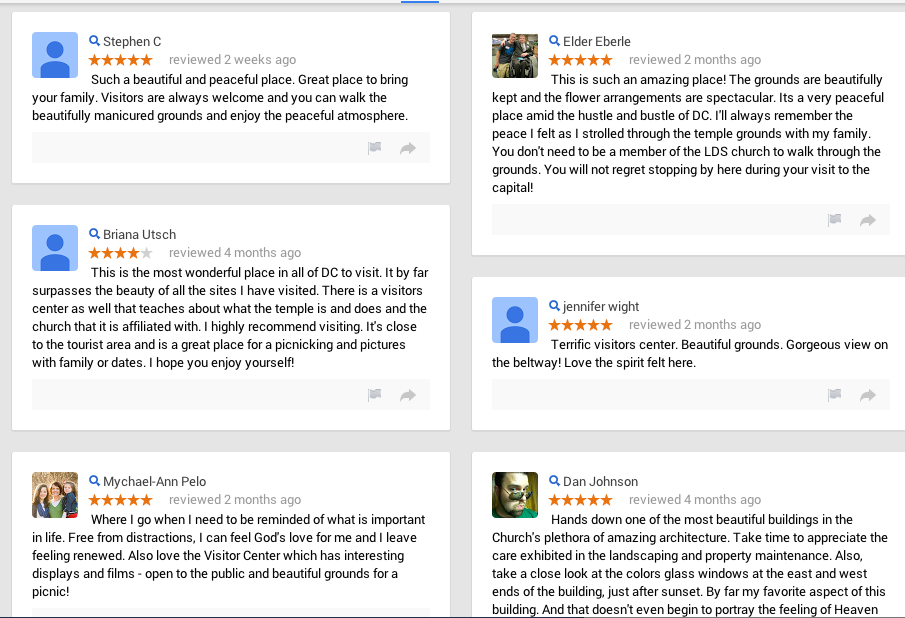Flag jennifer wight's review
The height and width of the screenshot is (618, 905).
coord(835,395)
